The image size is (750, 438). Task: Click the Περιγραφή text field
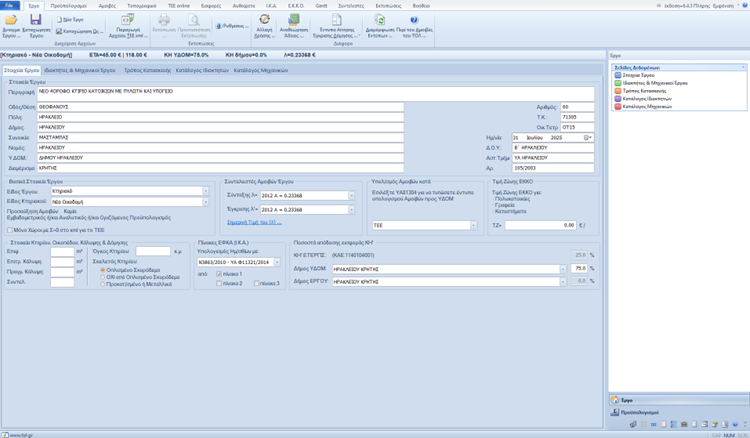(x=300, y=91)
